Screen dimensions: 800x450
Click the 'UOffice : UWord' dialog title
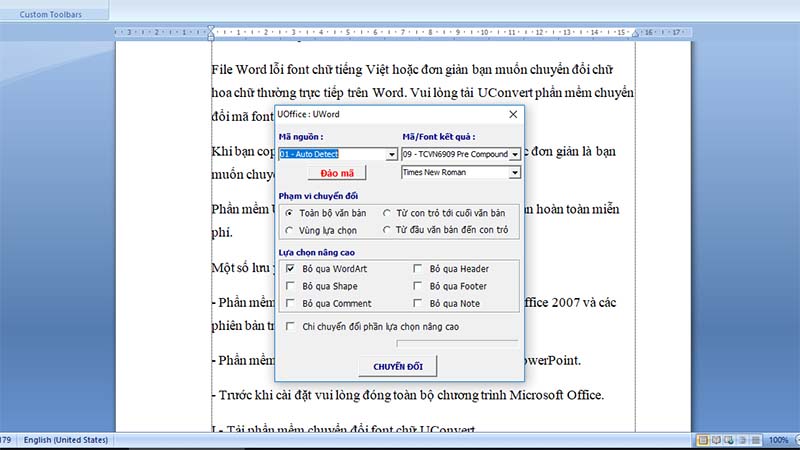click(x=308, y=114)
